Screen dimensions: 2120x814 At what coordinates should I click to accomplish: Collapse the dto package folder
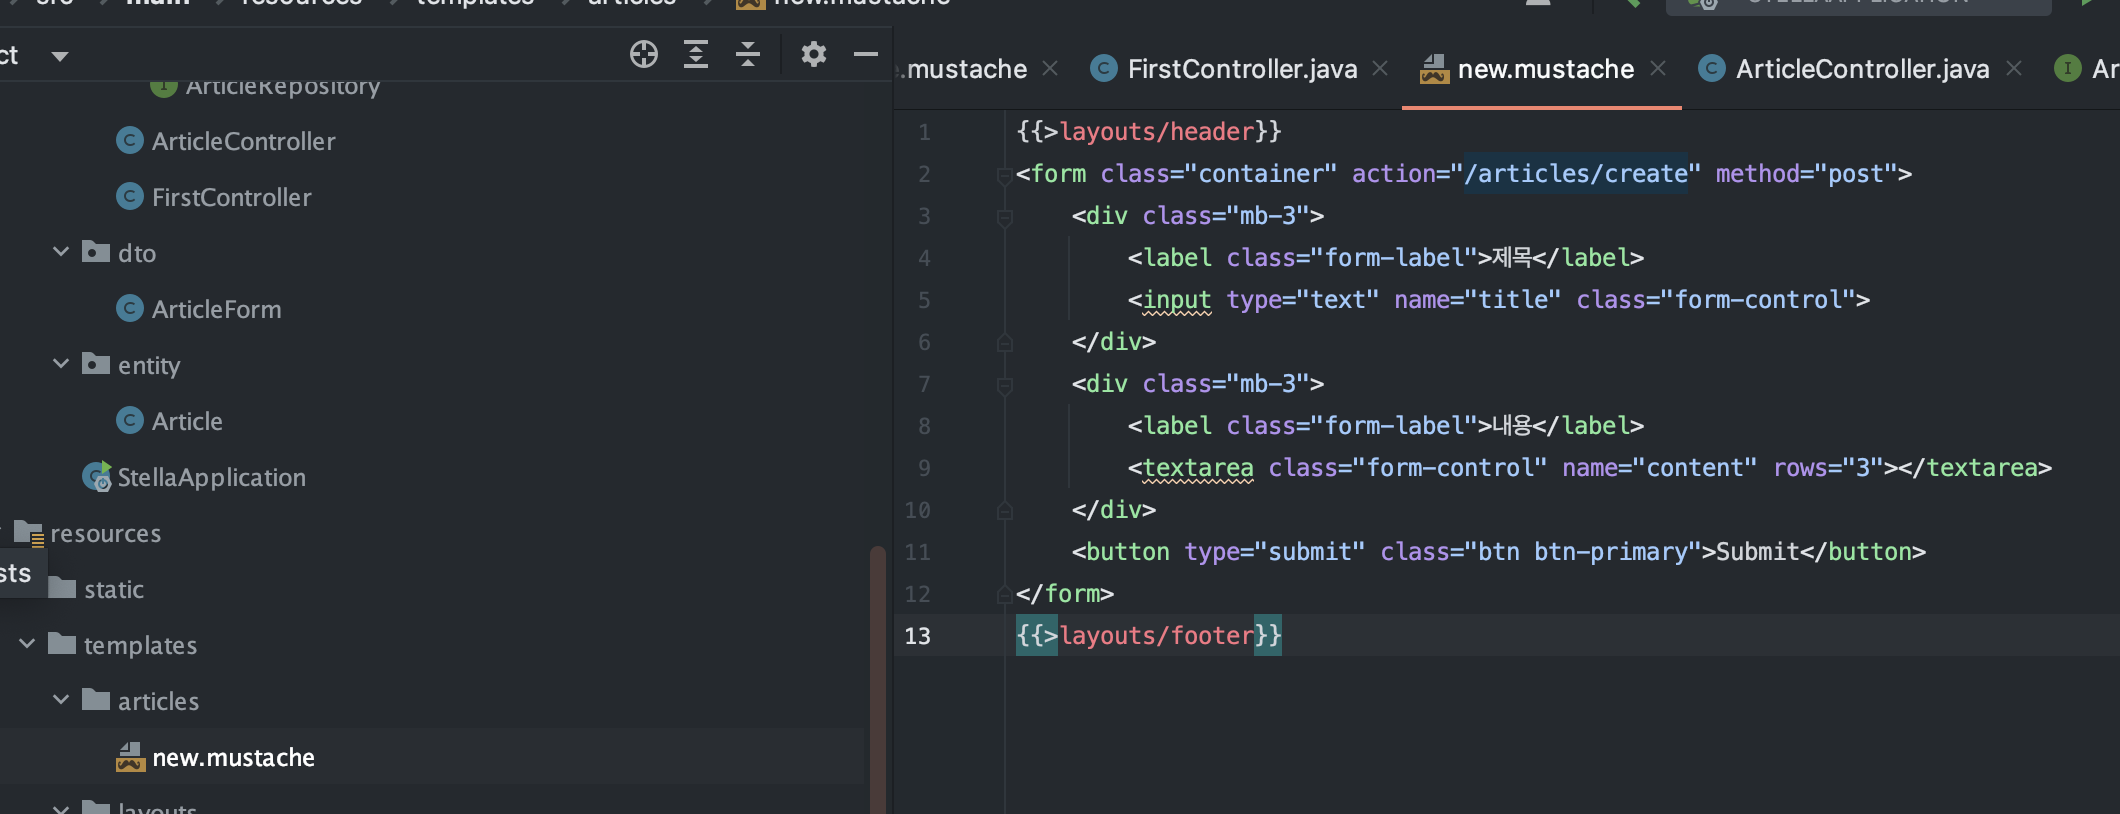[61, 251]
